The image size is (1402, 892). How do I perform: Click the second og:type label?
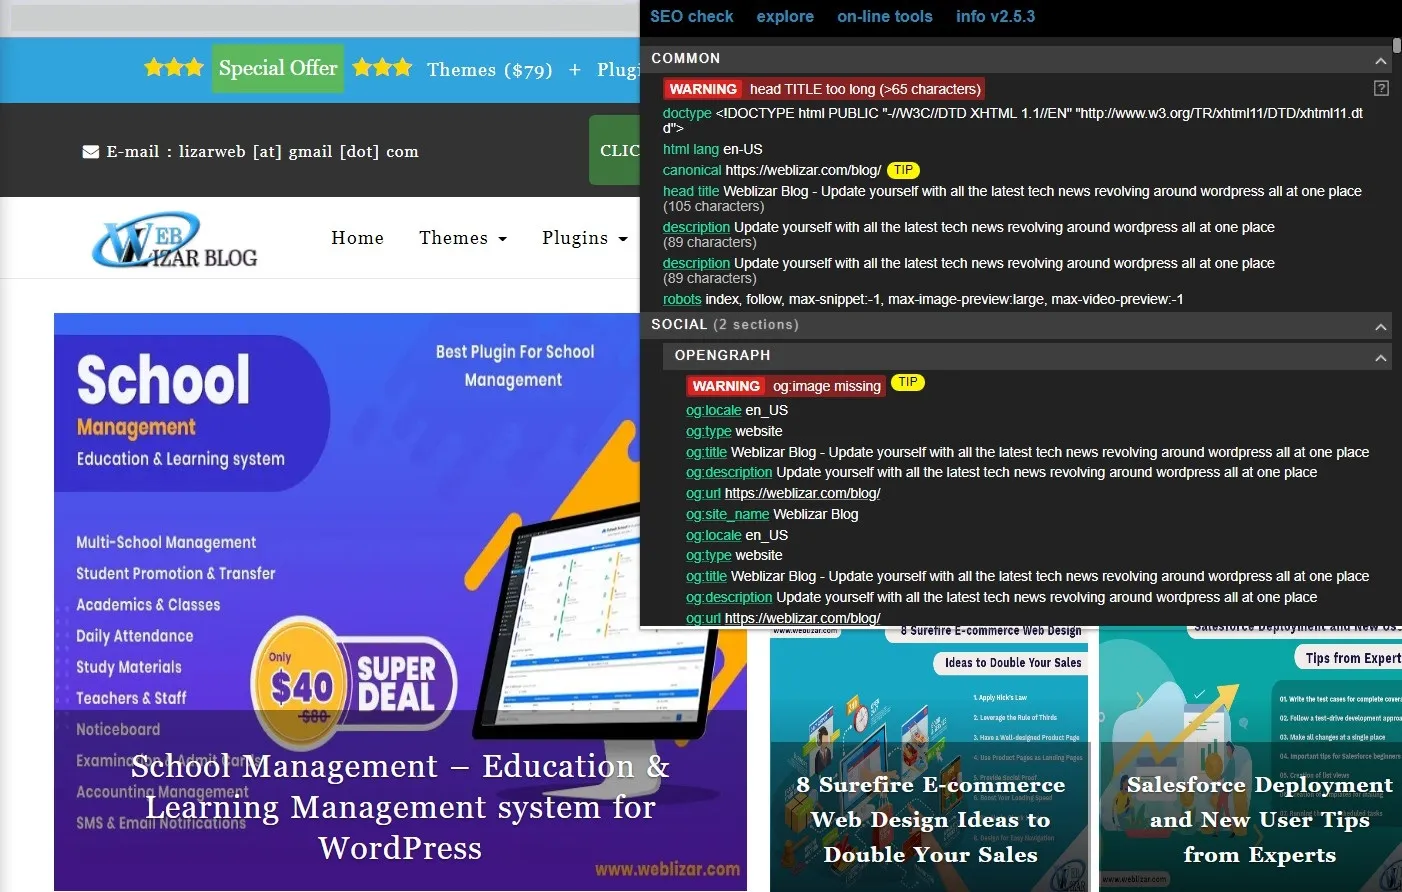(x=709, y=555)
